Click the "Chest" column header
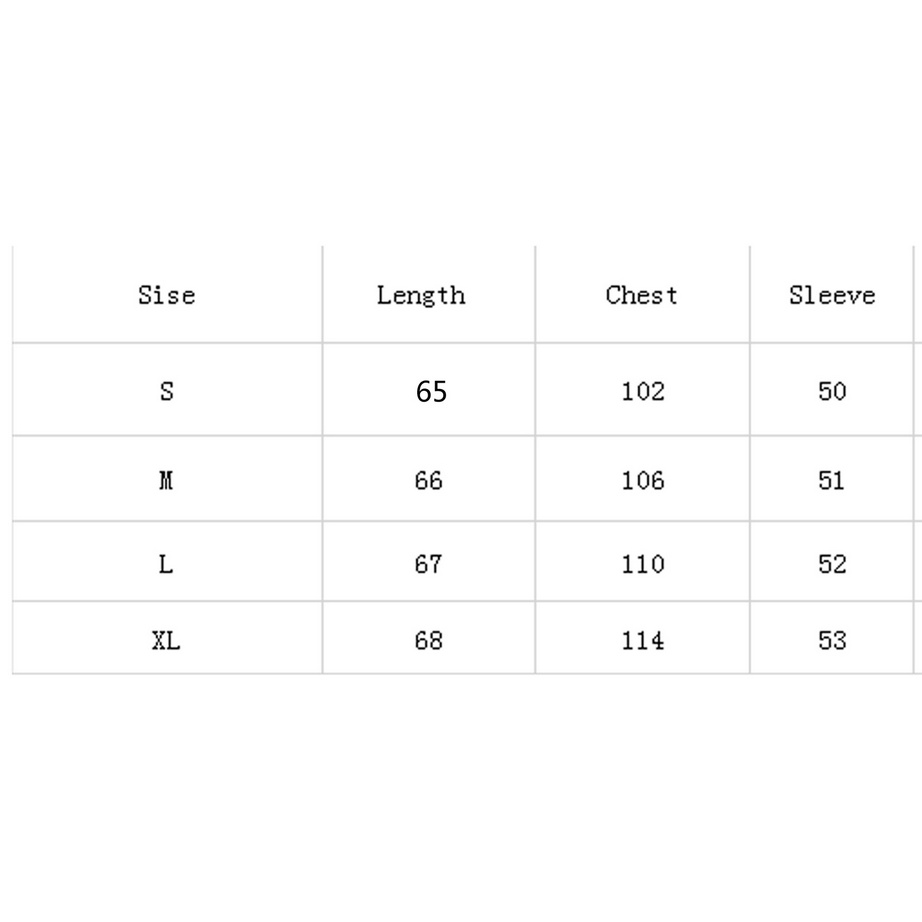This screenshot has width=922, height=922. click(642, 295)
